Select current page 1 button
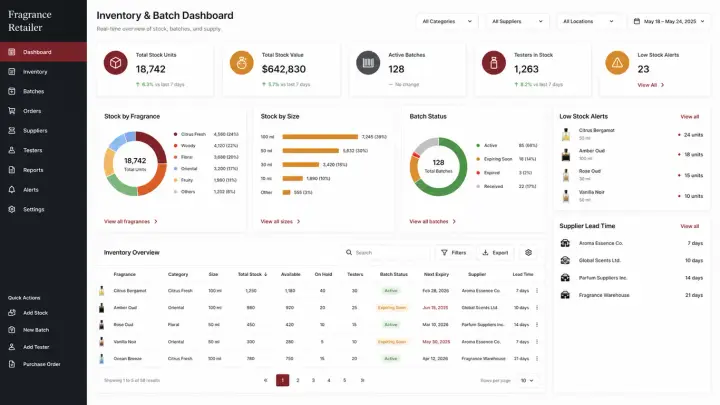 282,380
